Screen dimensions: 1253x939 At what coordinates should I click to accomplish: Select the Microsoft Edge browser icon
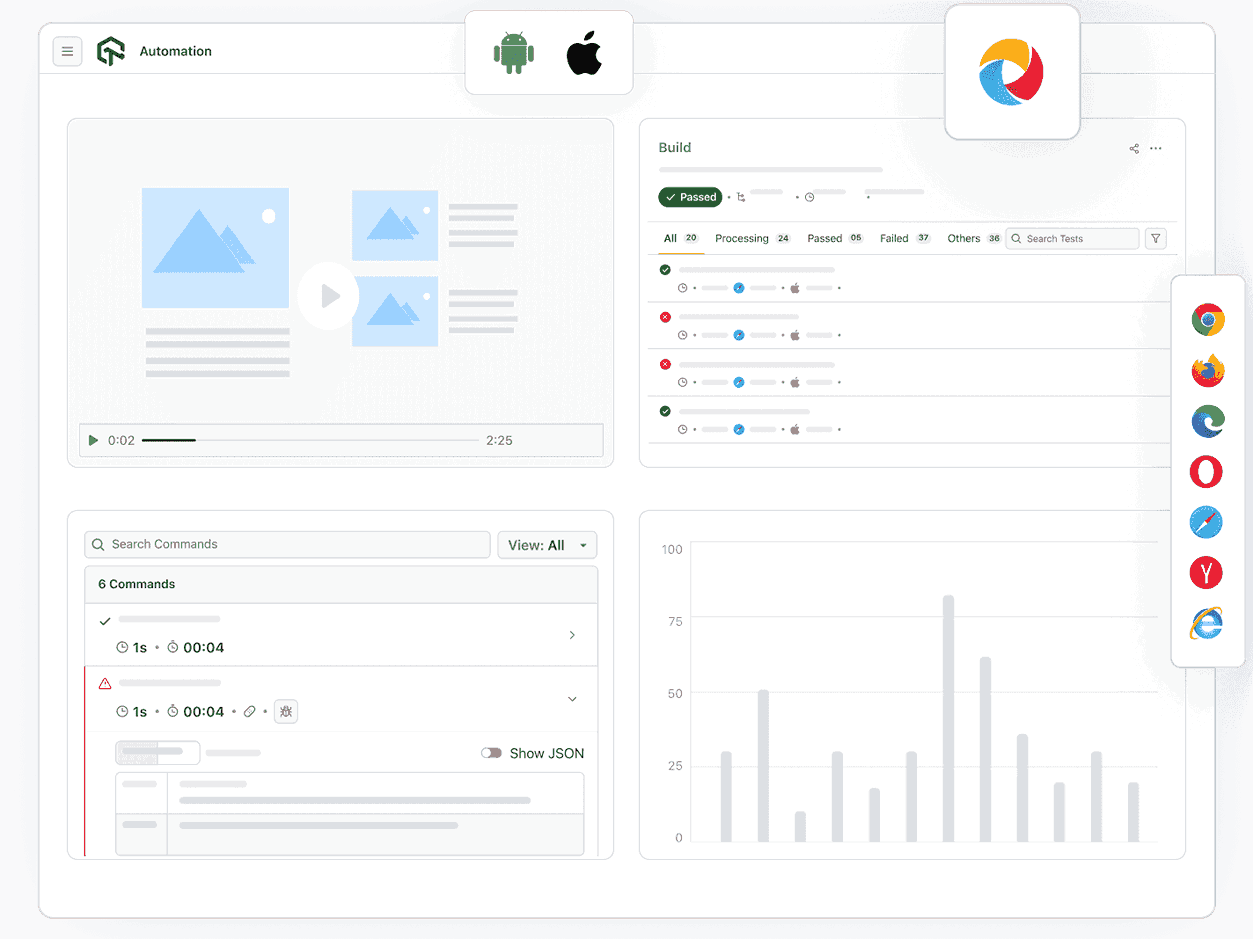click(1206, 421)
